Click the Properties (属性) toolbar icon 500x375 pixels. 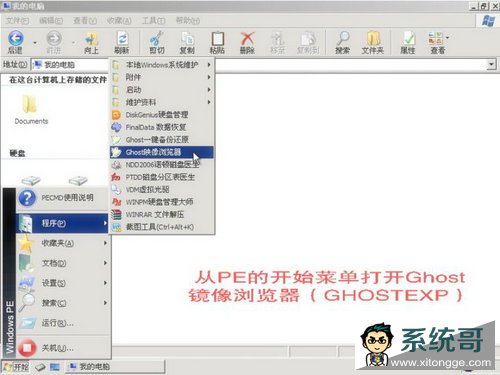(x=408, y=39)
